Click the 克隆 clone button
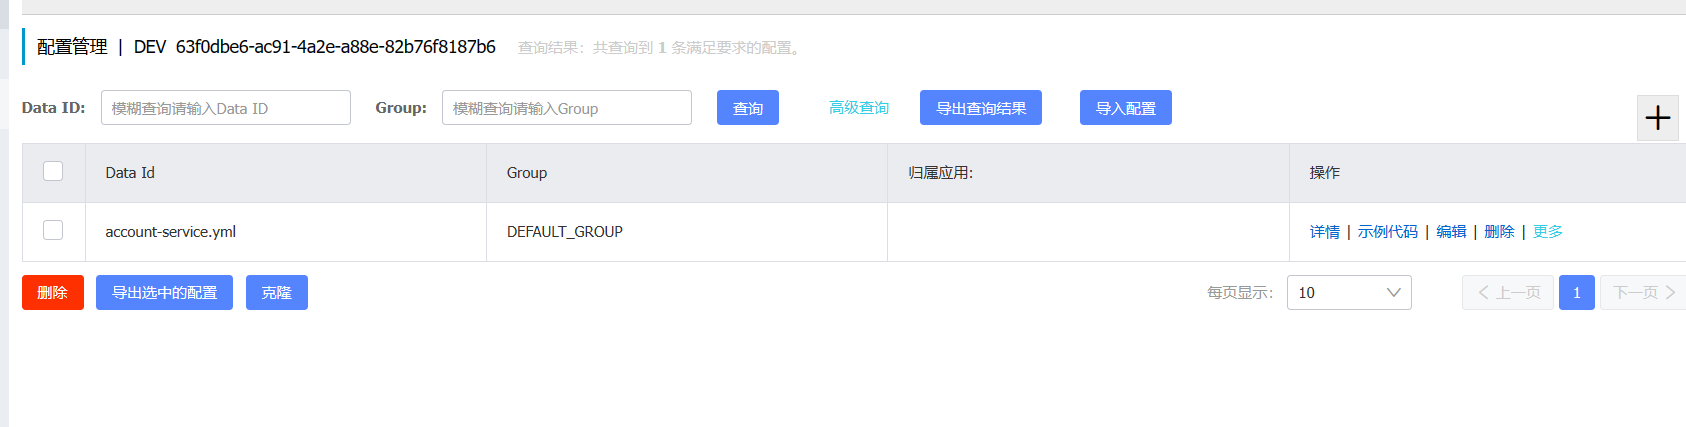The height and width of the screenshot is (427, 1686). click(277, 292)
